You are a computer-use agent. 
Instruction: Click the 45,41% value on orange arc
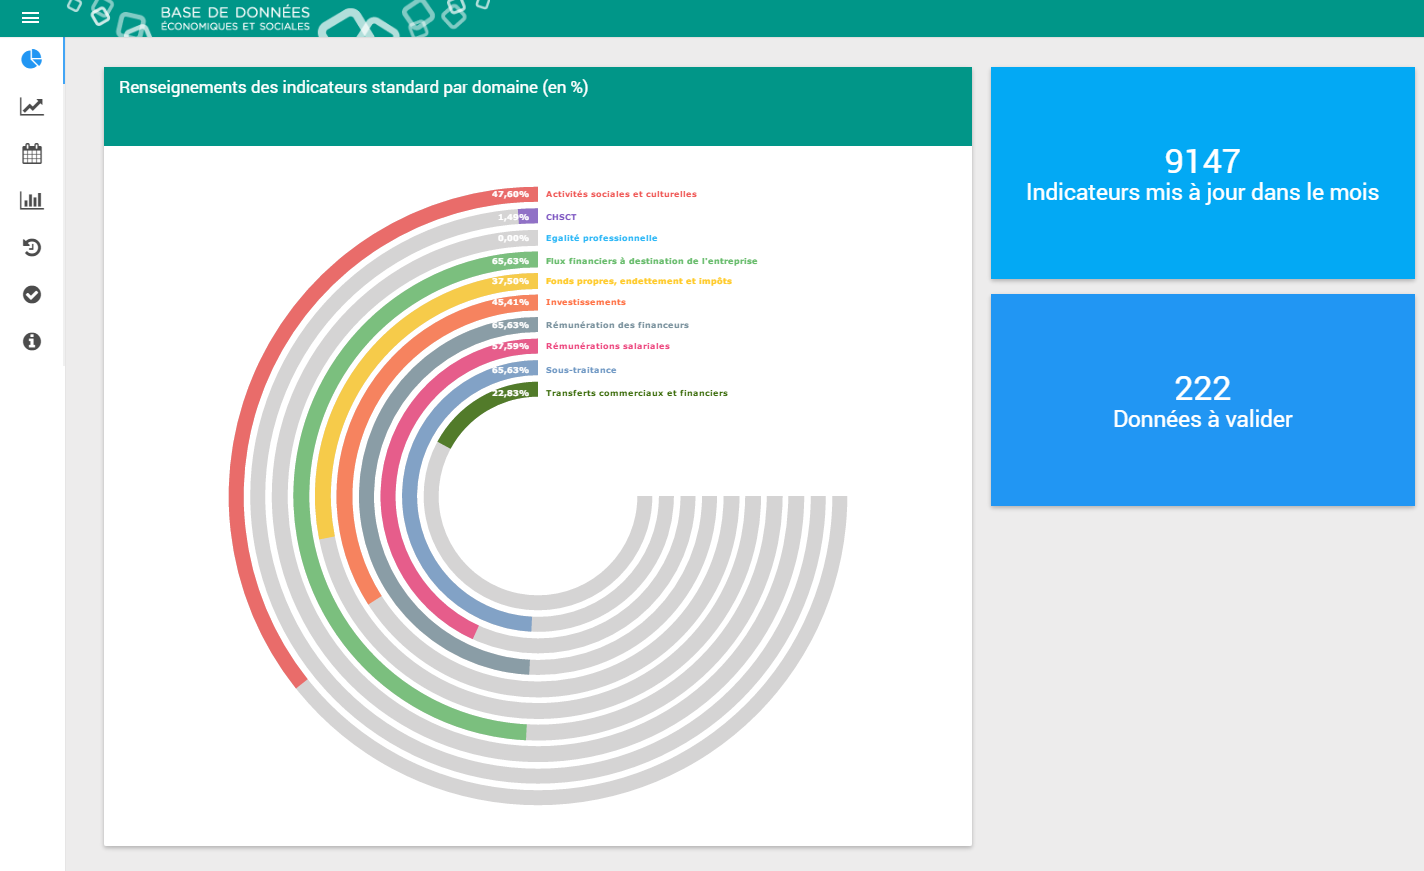pyautogui.click(x=510, y=302)
